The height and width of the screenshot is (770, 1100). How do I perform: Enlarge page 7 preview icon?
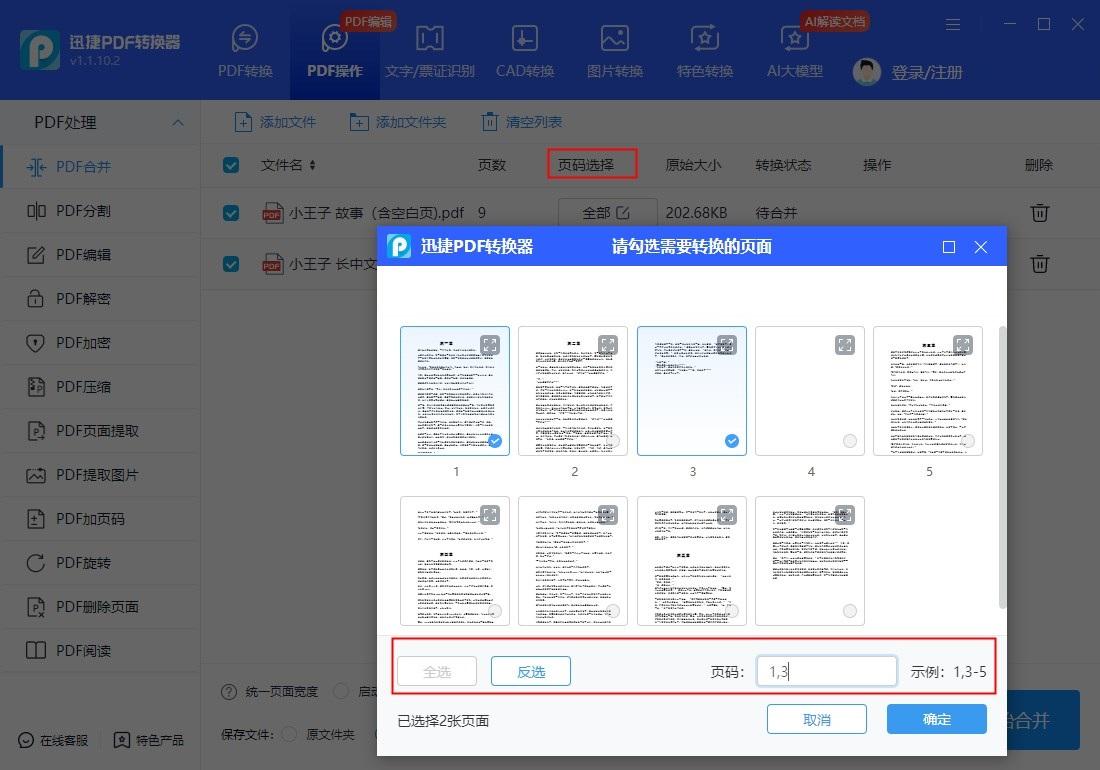click(x=608, y=515)
